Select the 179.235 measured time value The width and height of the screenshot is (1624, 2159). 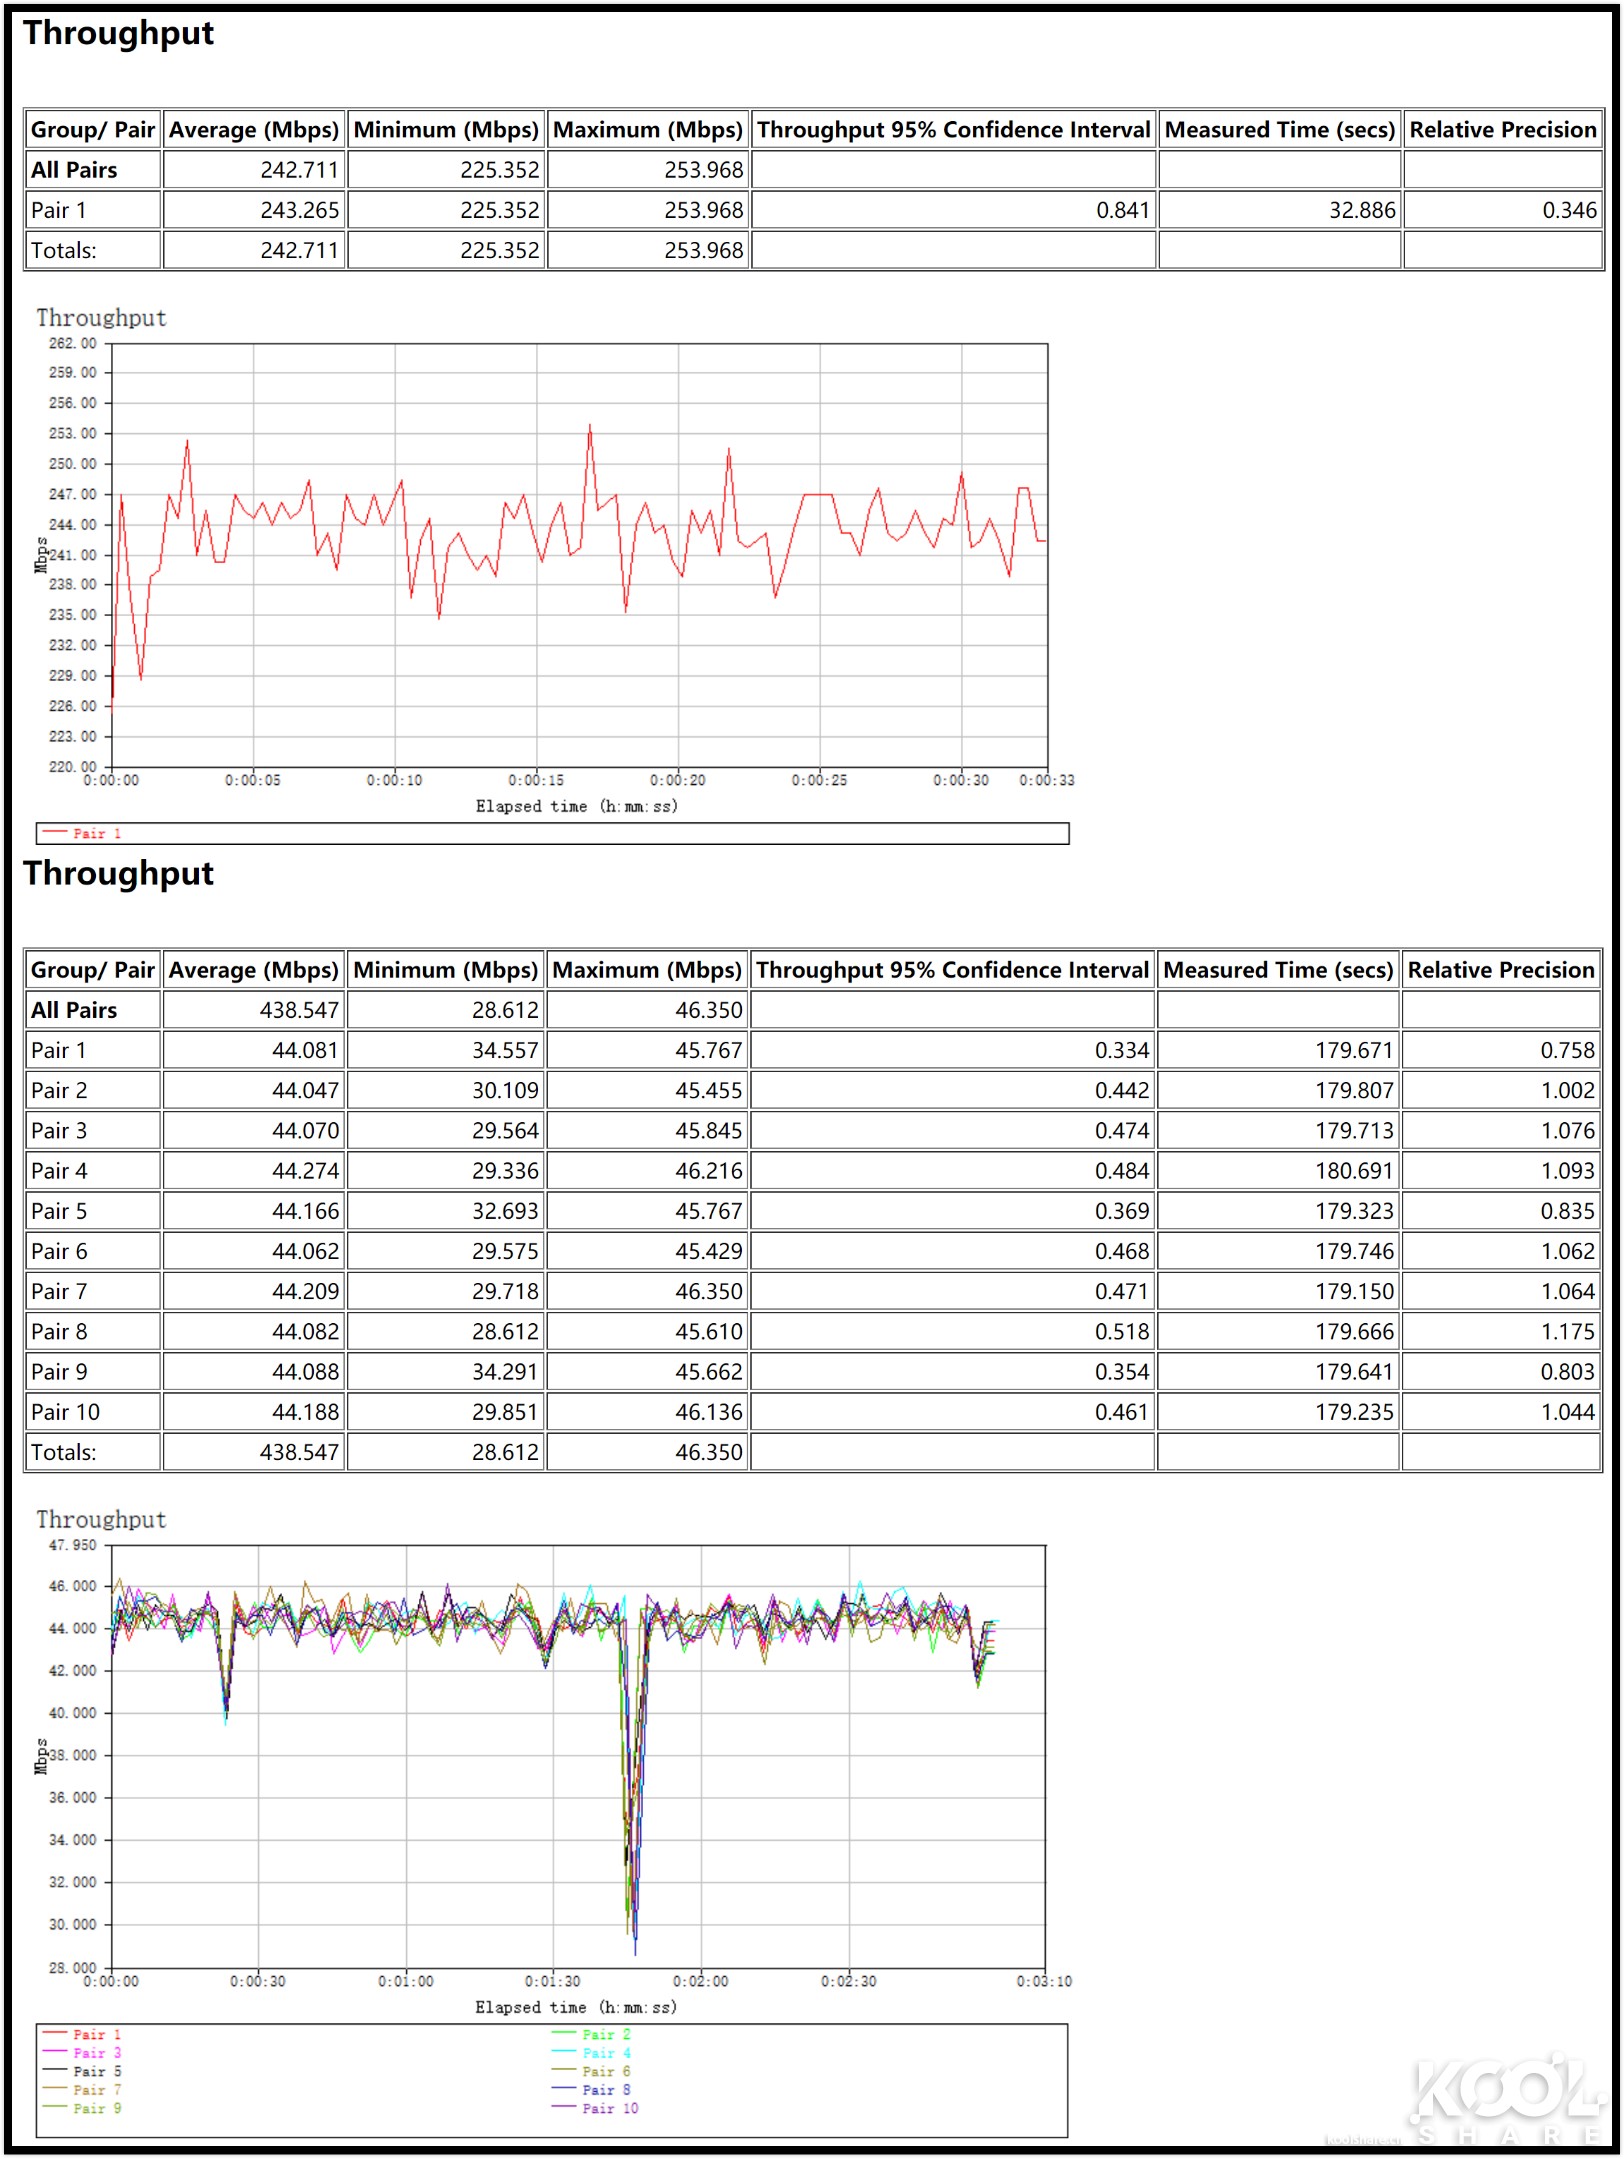point(1354,1412)
